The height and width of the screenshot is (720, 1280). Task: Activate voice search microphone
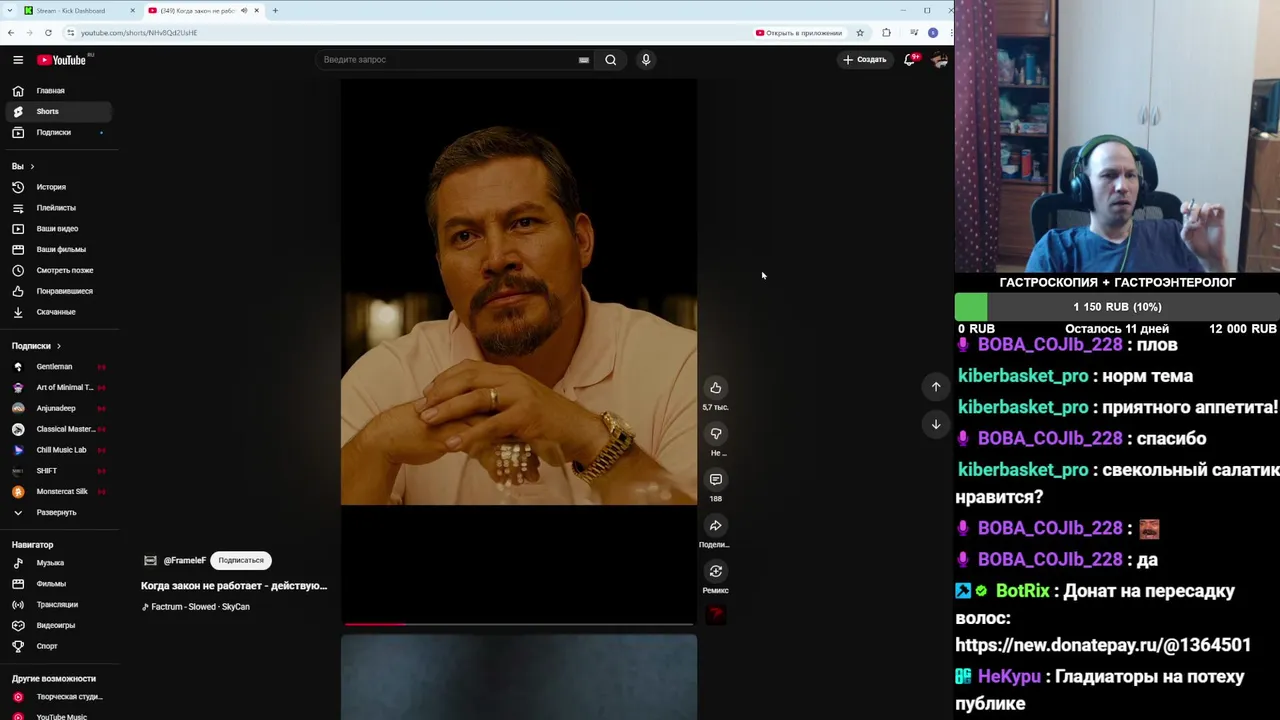646,60
